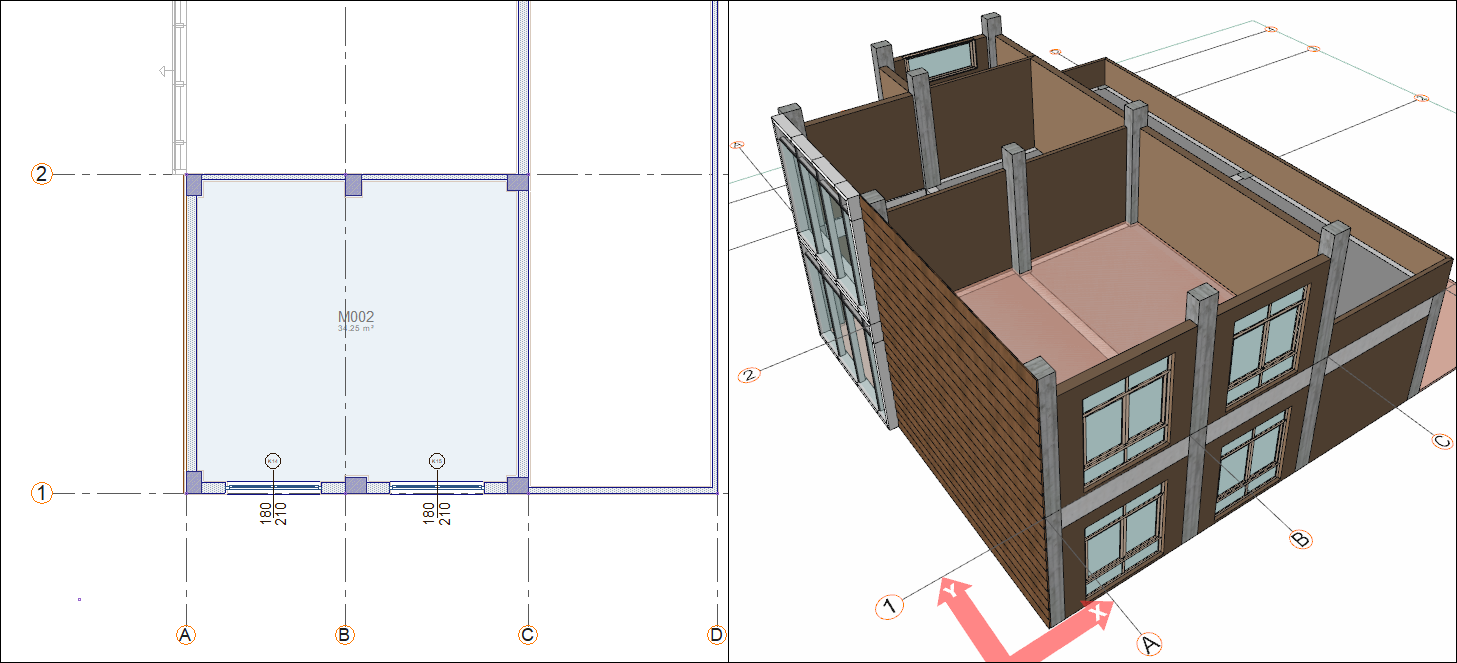The height and width of the screenshot is (663, 1457).
Task: Click grid bubble 2 in 3D view
Action: pos(750,376)
